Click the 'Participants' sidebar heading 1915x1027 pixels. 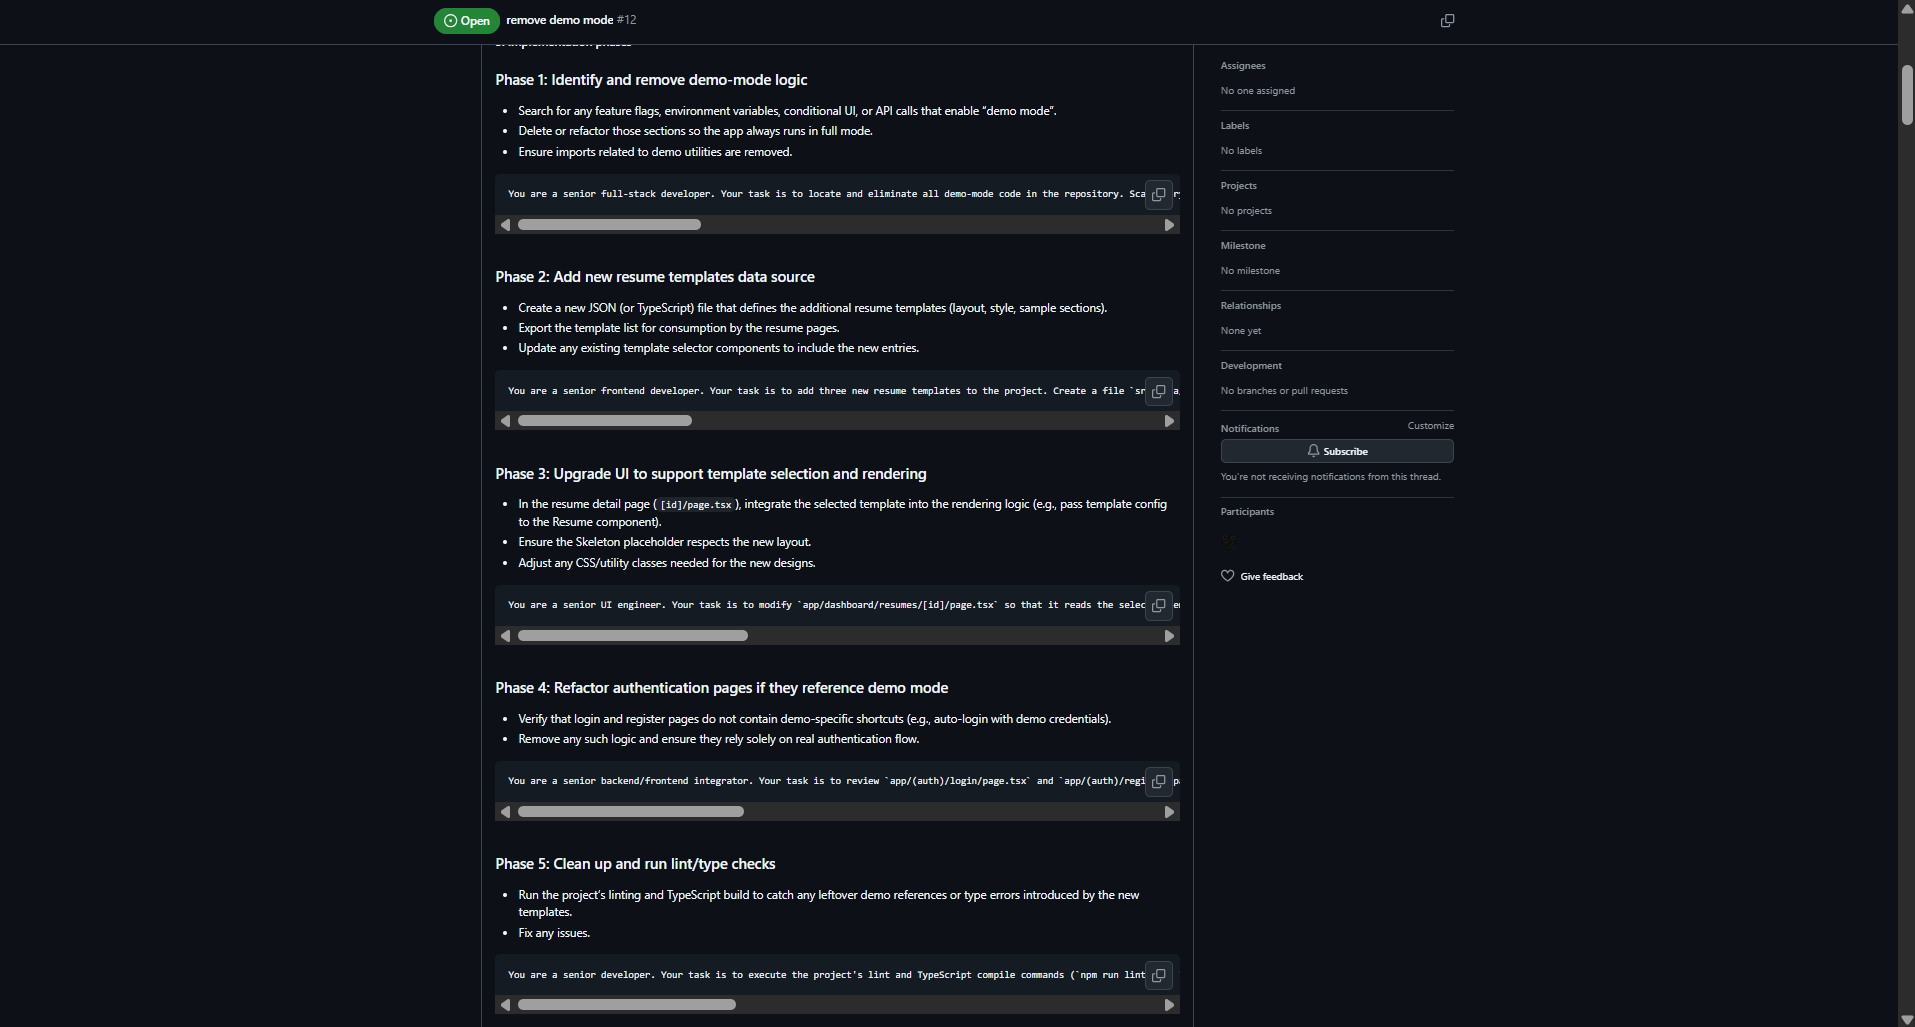(x=1247, y=512)
